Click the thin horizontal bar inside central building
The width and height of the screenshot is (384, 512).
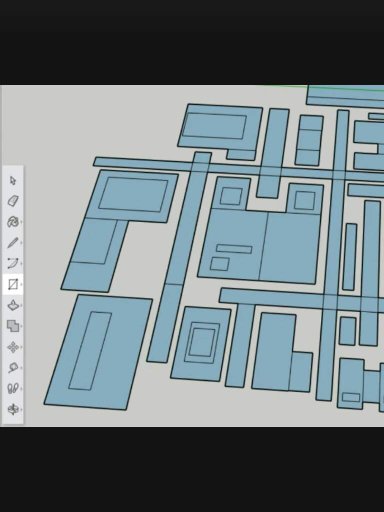[234, 249]
